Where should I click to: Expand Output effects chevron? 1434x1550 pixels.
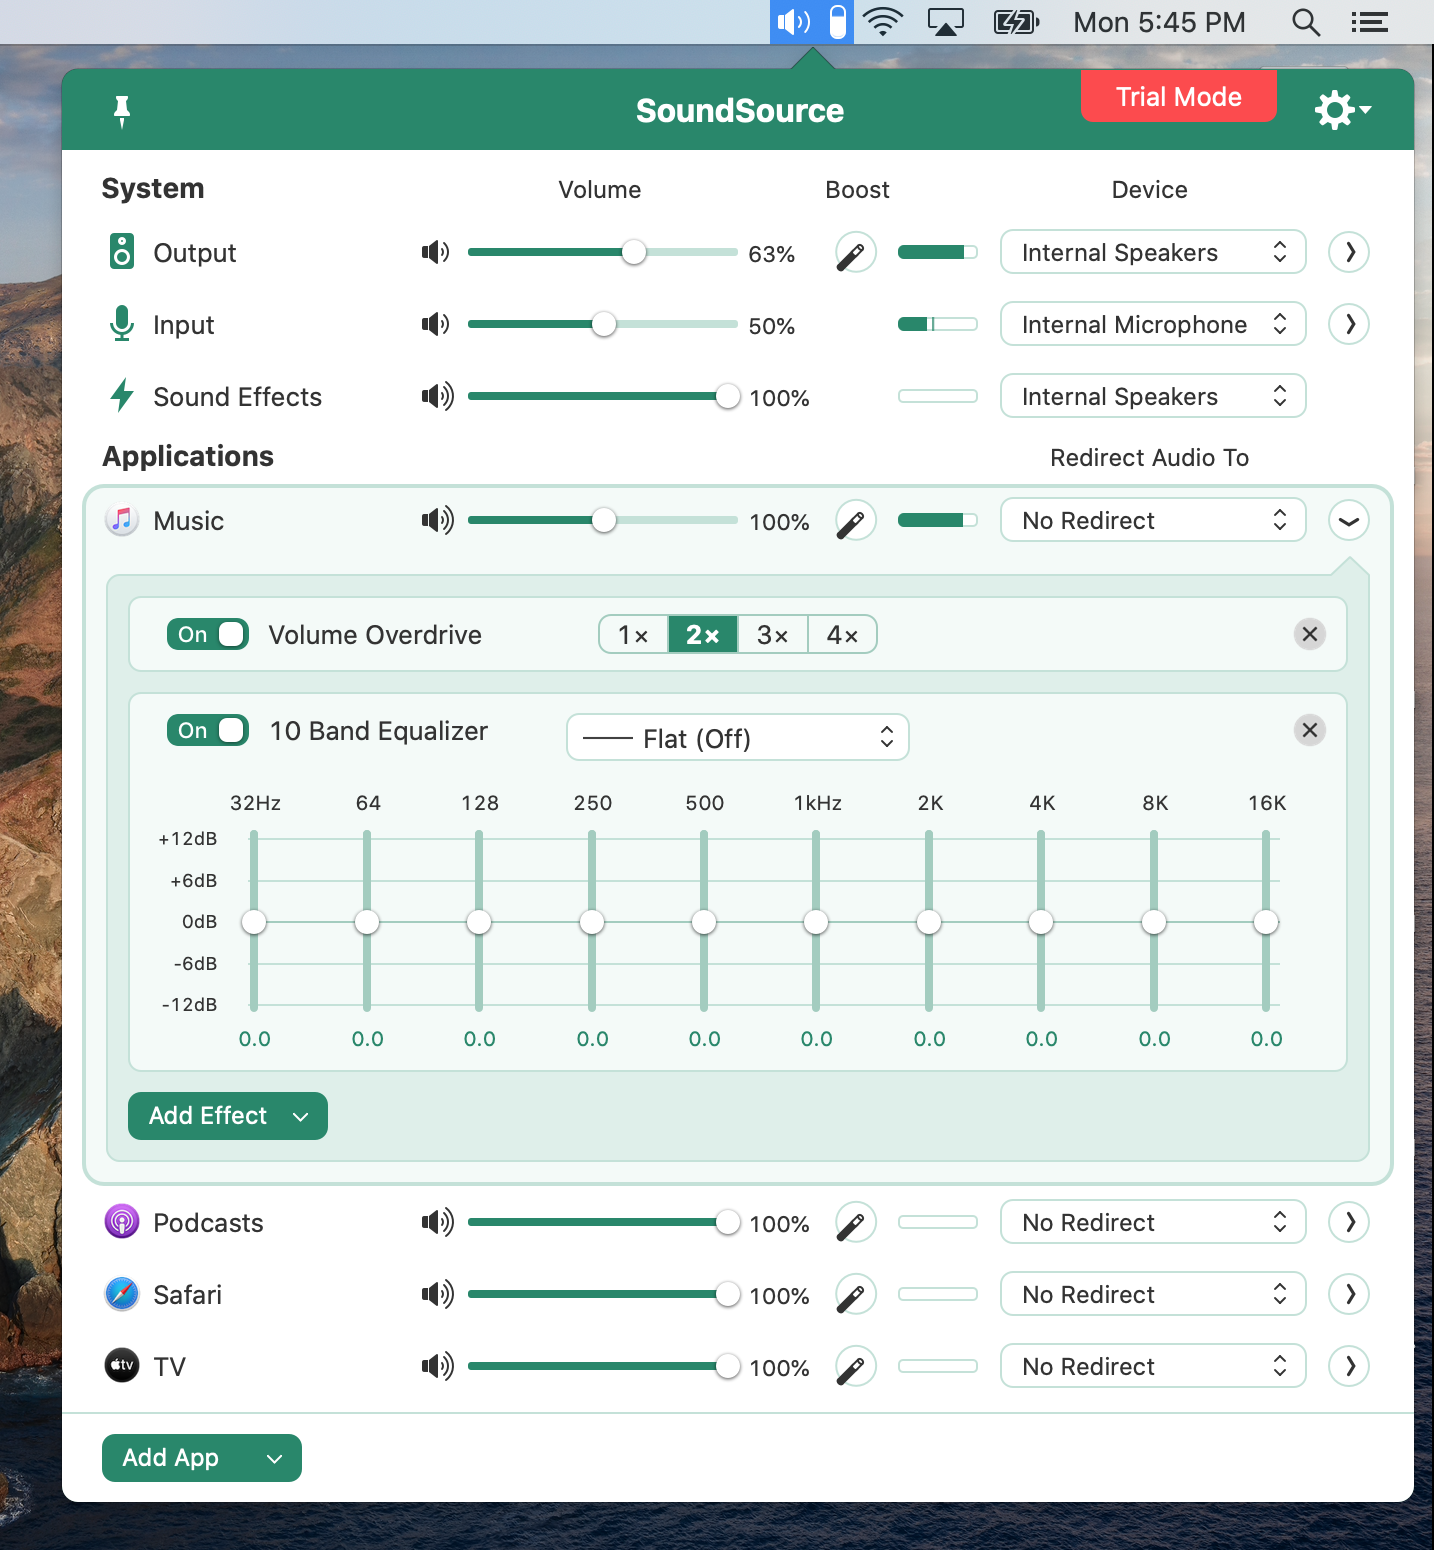tap(1349, 252)
